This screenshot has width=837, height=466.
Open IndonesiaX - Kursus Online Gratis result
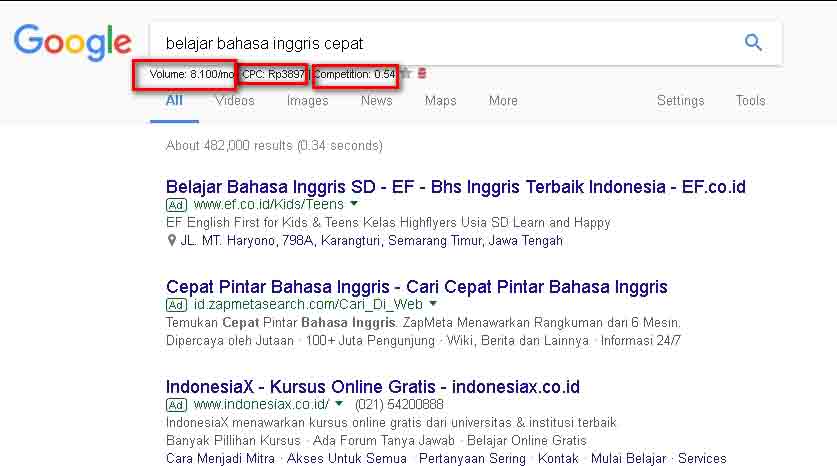[373, 386]
